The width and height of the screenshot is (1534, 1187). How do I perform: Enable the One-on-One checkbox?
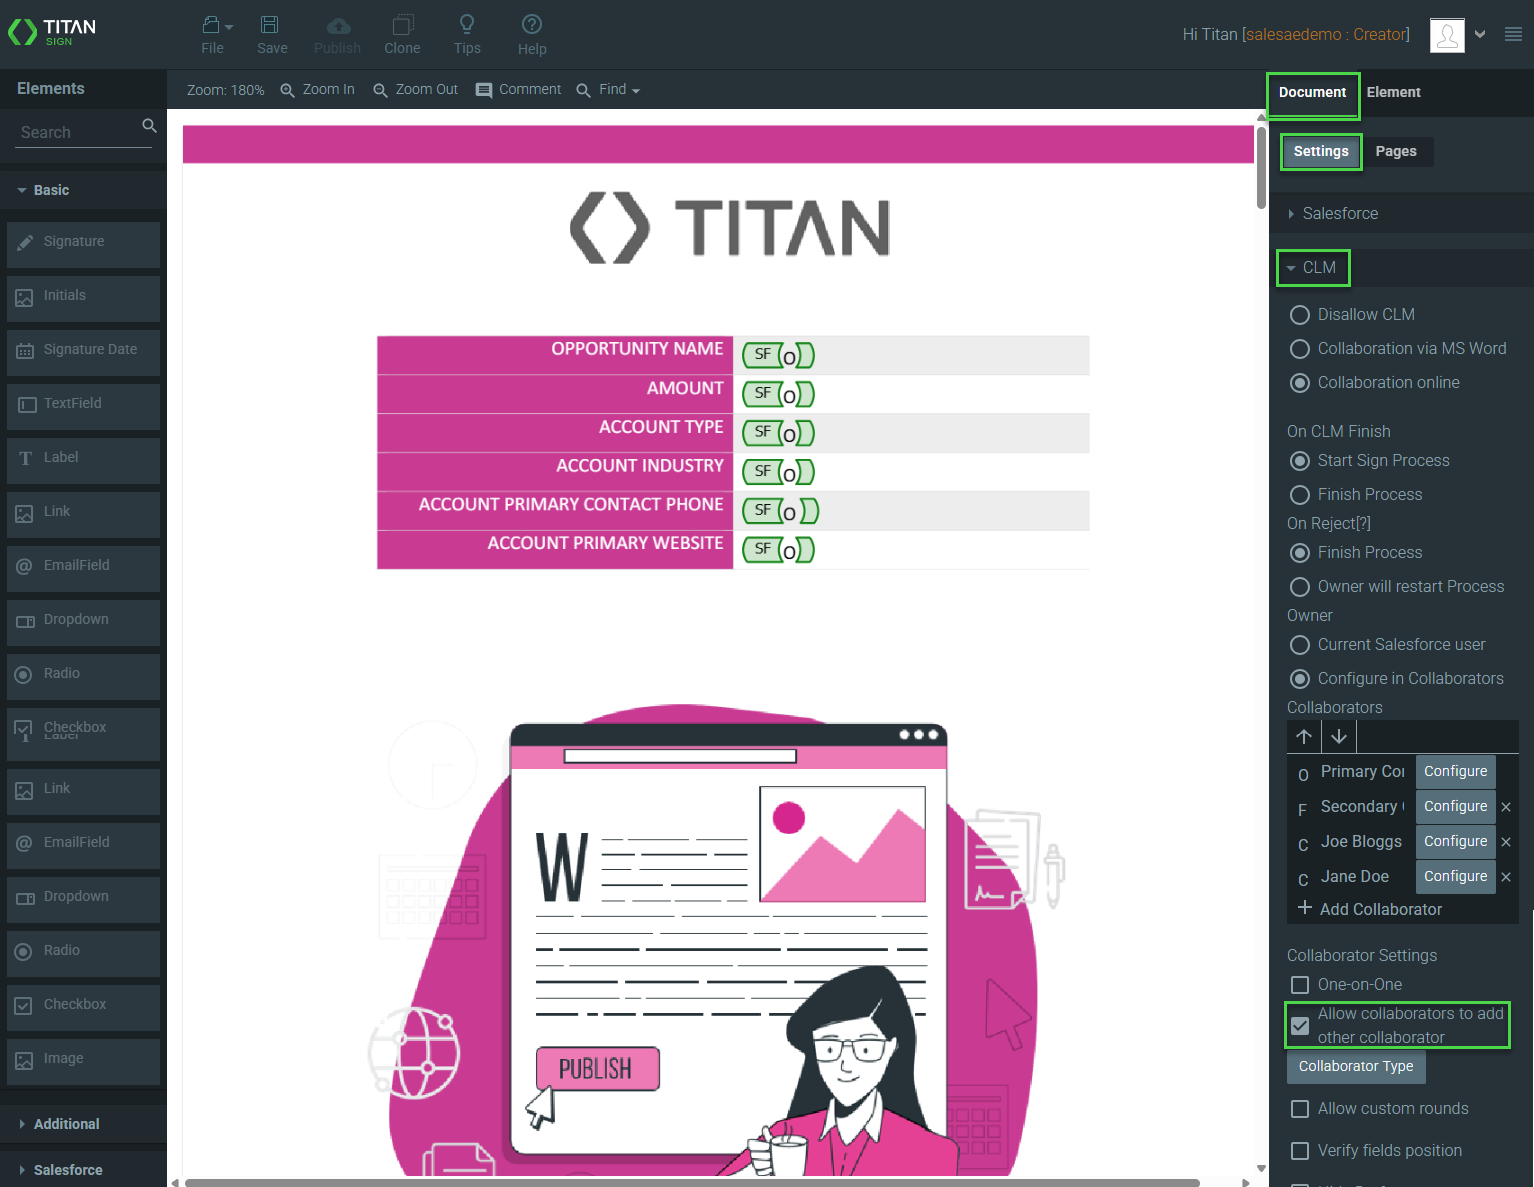[1299, 985]
